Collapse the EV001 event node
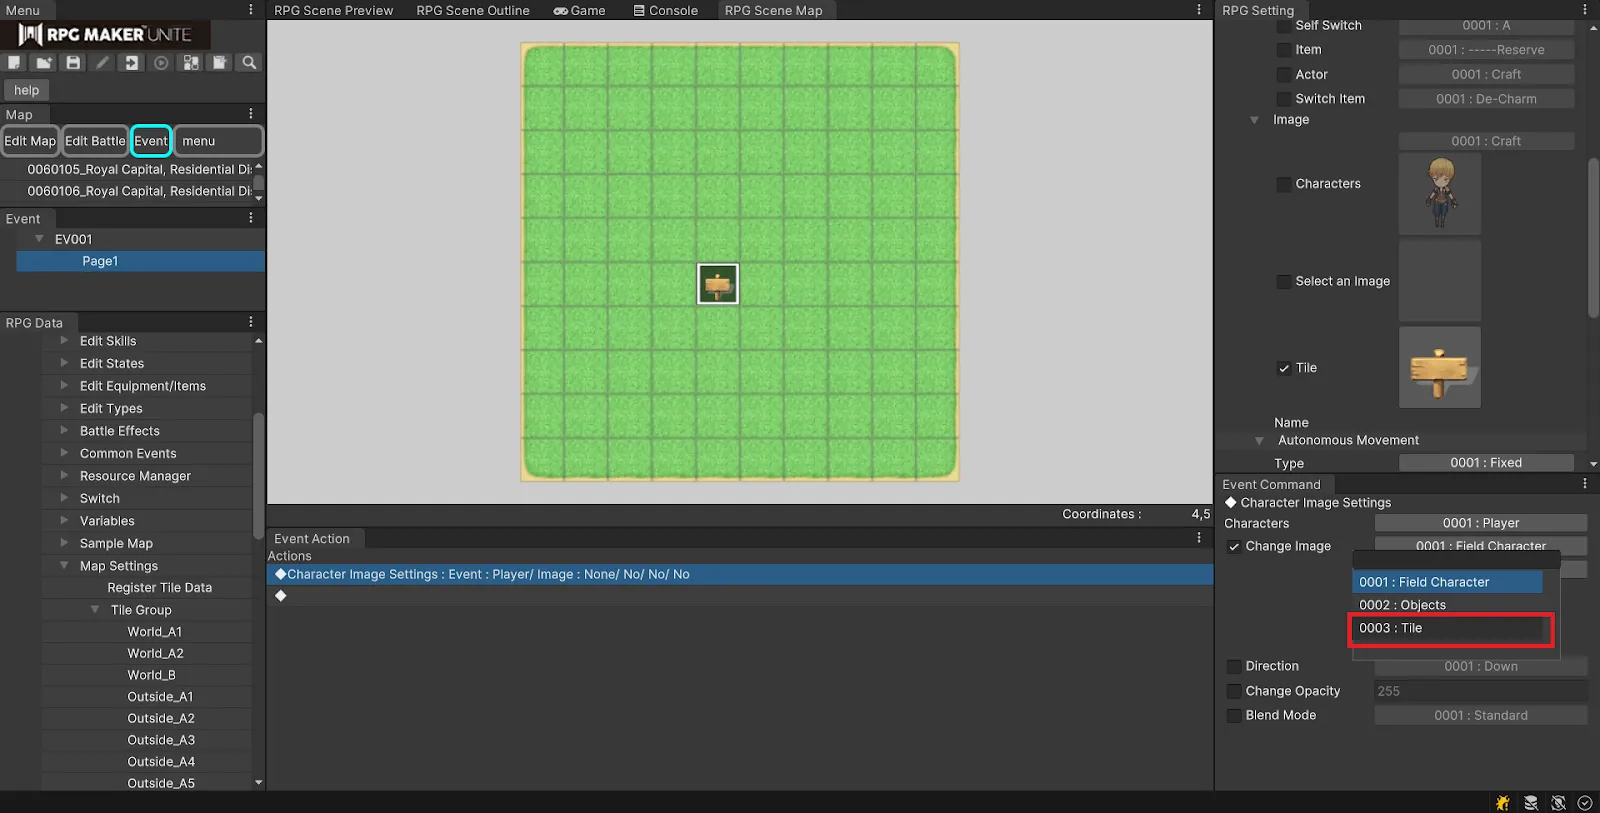 39,239
